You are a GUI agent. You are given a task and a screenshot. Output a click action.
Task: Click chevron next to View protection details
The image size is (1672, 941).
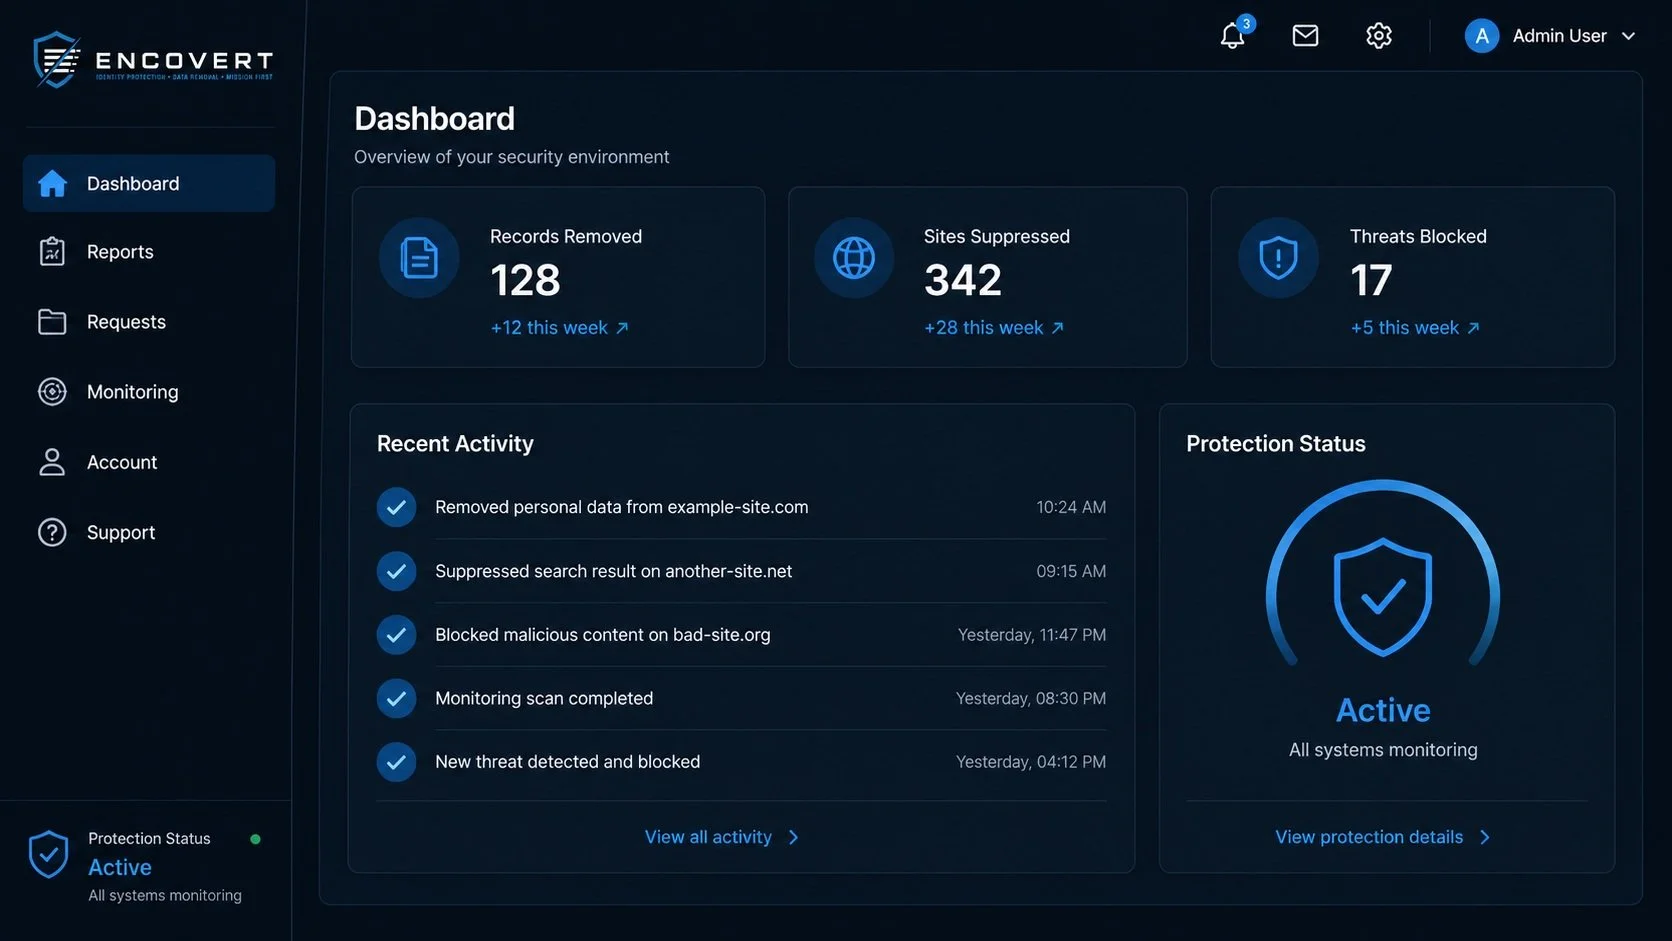1485,837
